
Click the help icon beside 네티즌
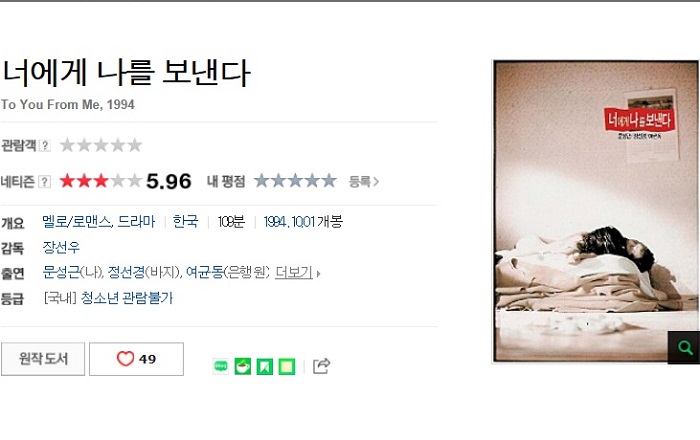coord(44,182)
